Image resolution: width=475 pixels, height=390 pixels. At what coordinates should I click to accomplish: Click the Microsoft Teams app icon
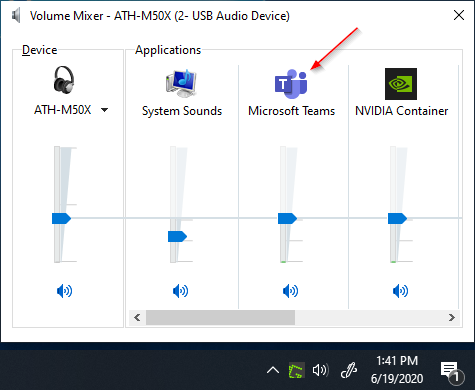click(x=291, y=84)
